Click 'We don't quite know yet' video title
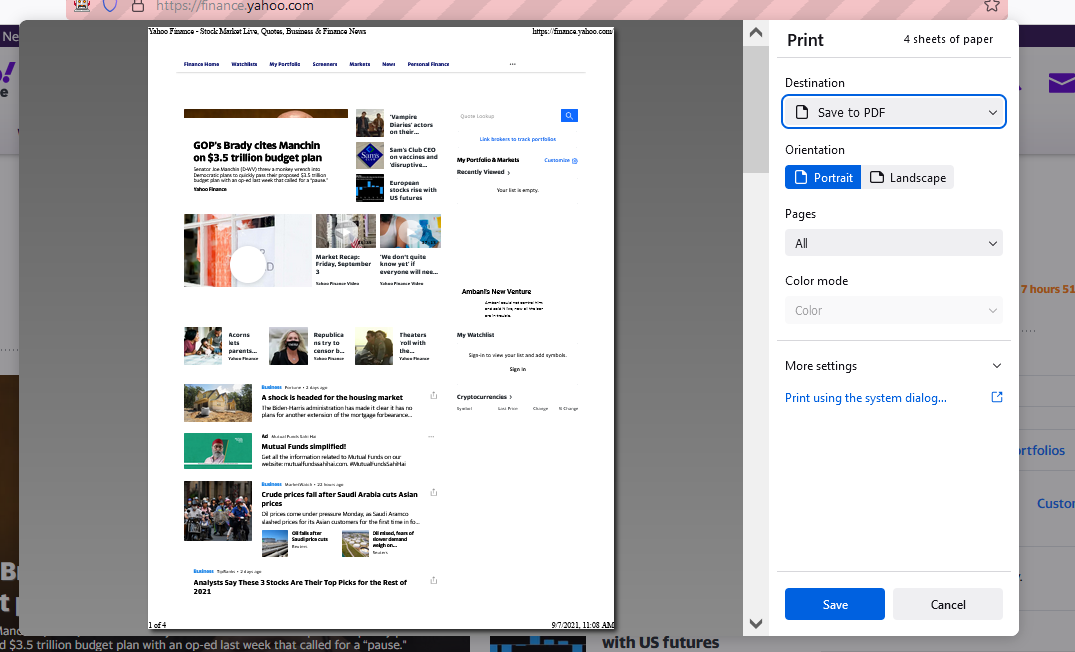This screenshot has width=1075, height=652. click(x=409, y=265)
